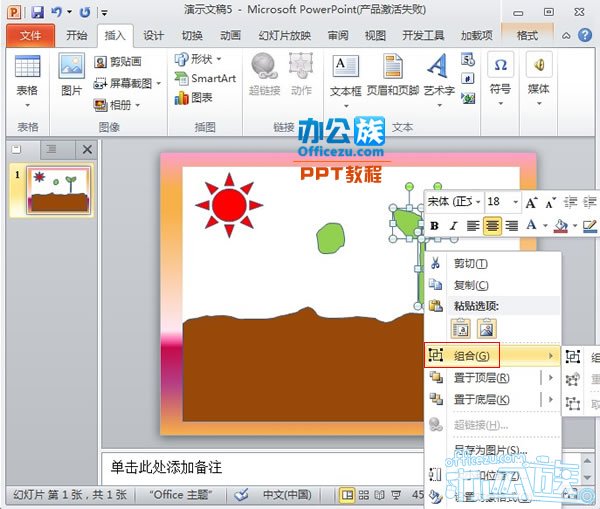
Task: Toggle italic in the mini toolbar
Action: tap(453, 226)
